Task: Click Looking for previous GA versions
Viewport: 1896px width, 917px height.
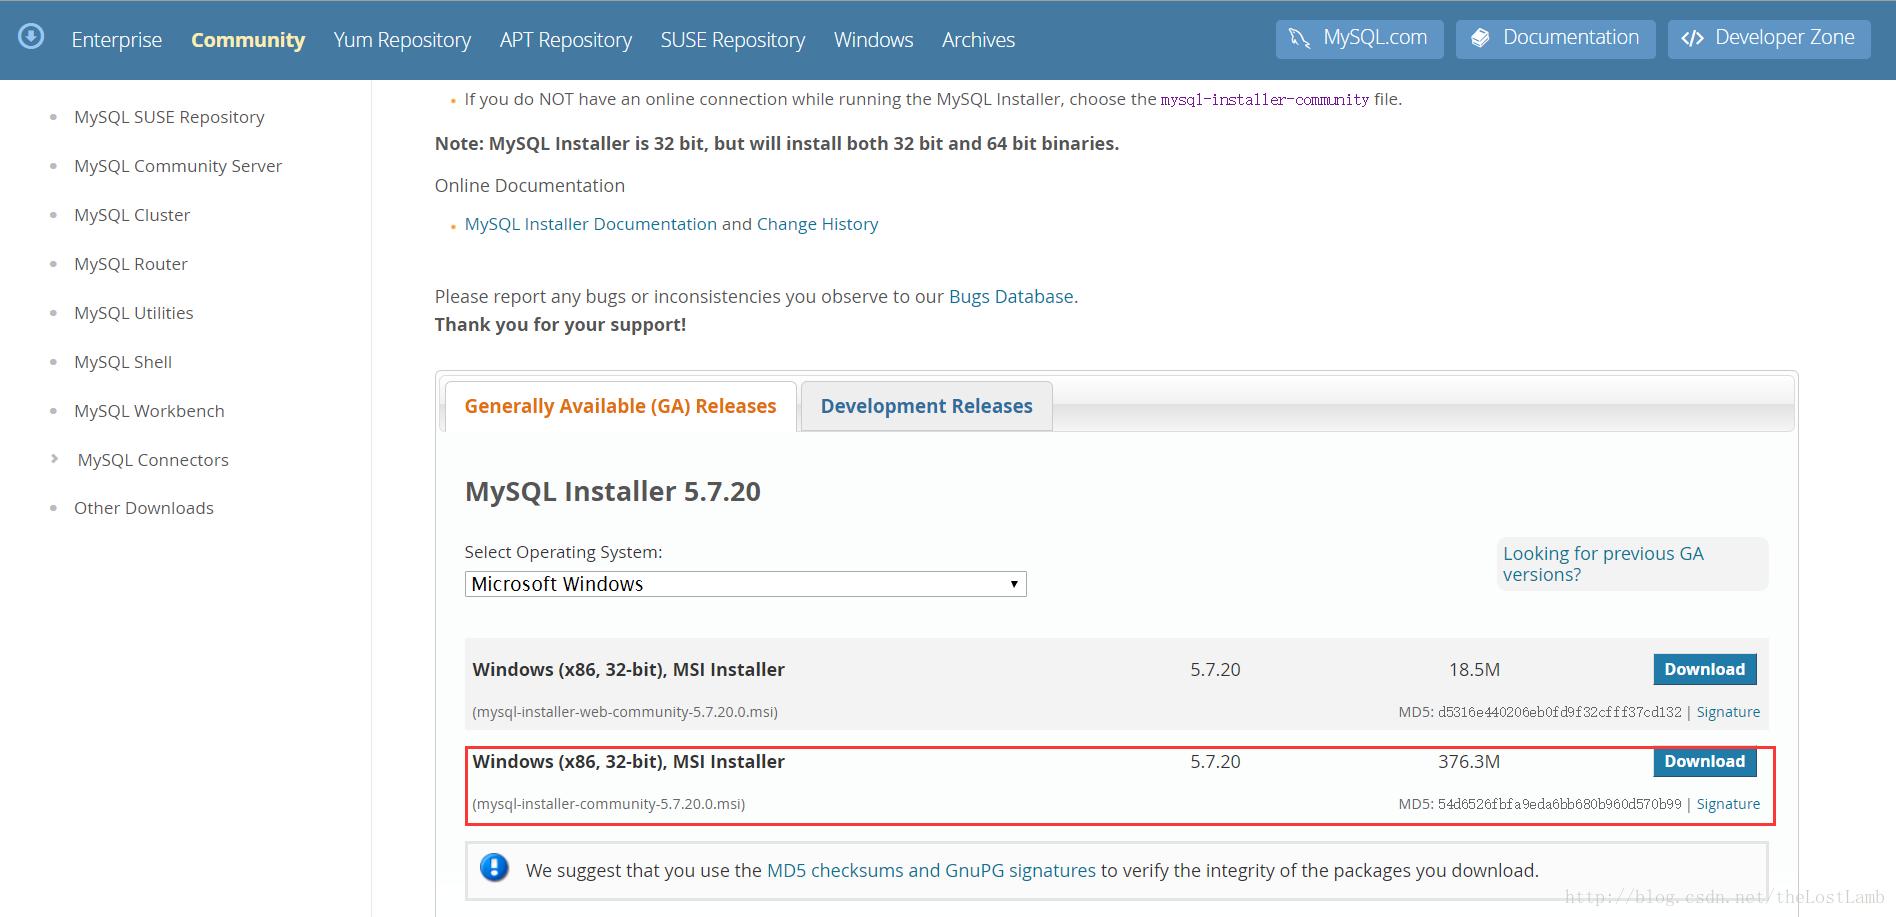Action: (x=1603, y=564)
